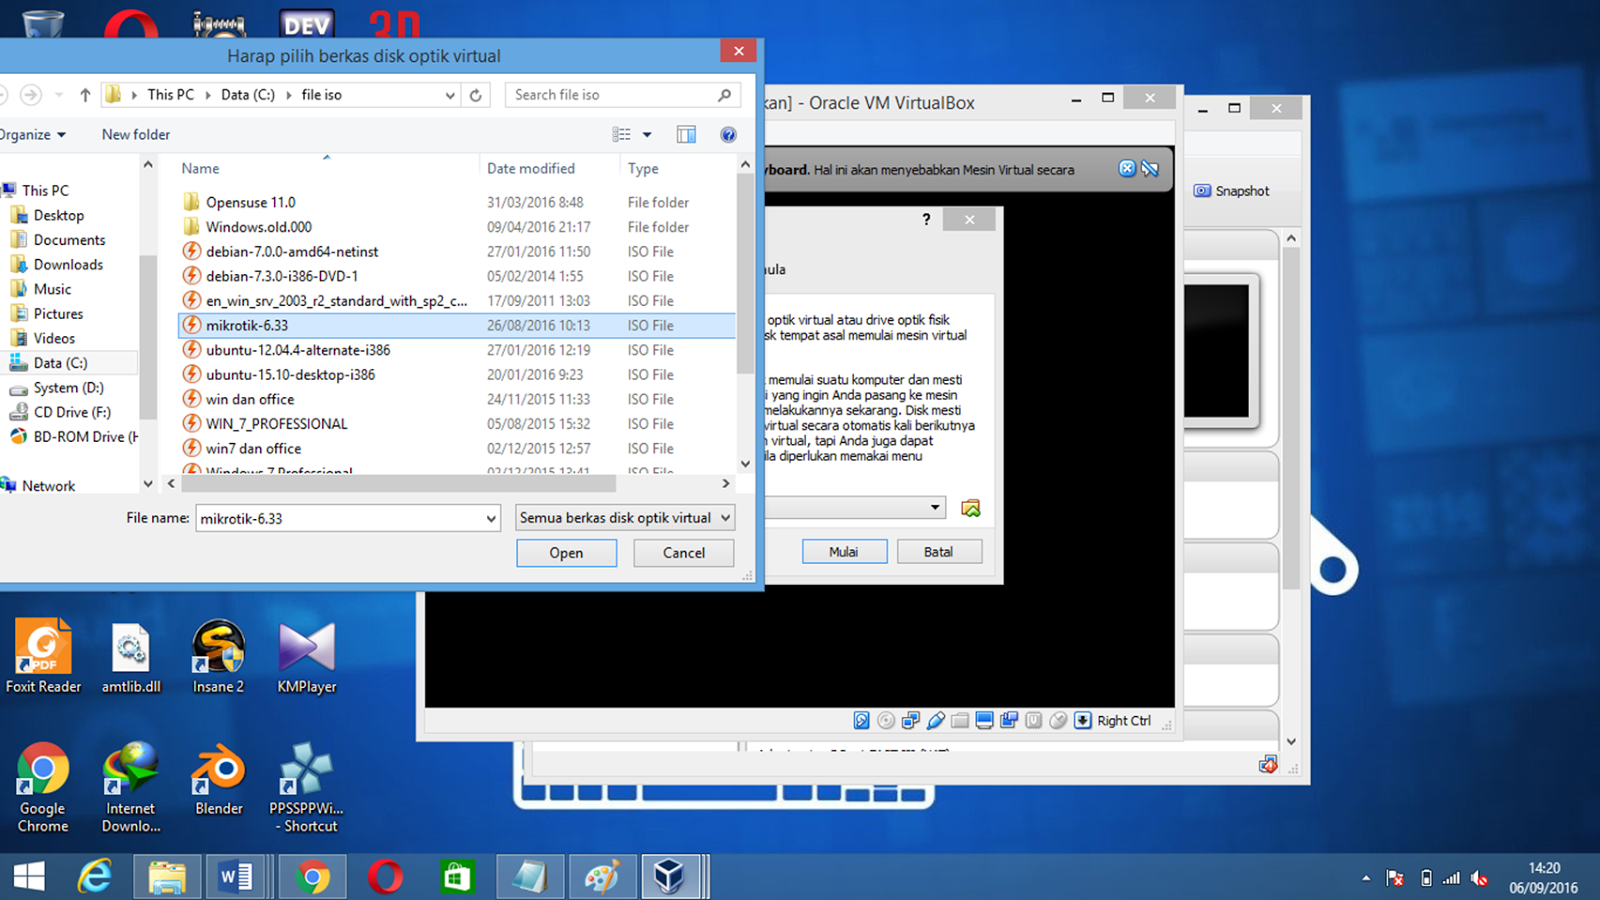Select the Windows.old.000 folder
The height and width of the screenshot is (900, 1600).
(457, 227)
